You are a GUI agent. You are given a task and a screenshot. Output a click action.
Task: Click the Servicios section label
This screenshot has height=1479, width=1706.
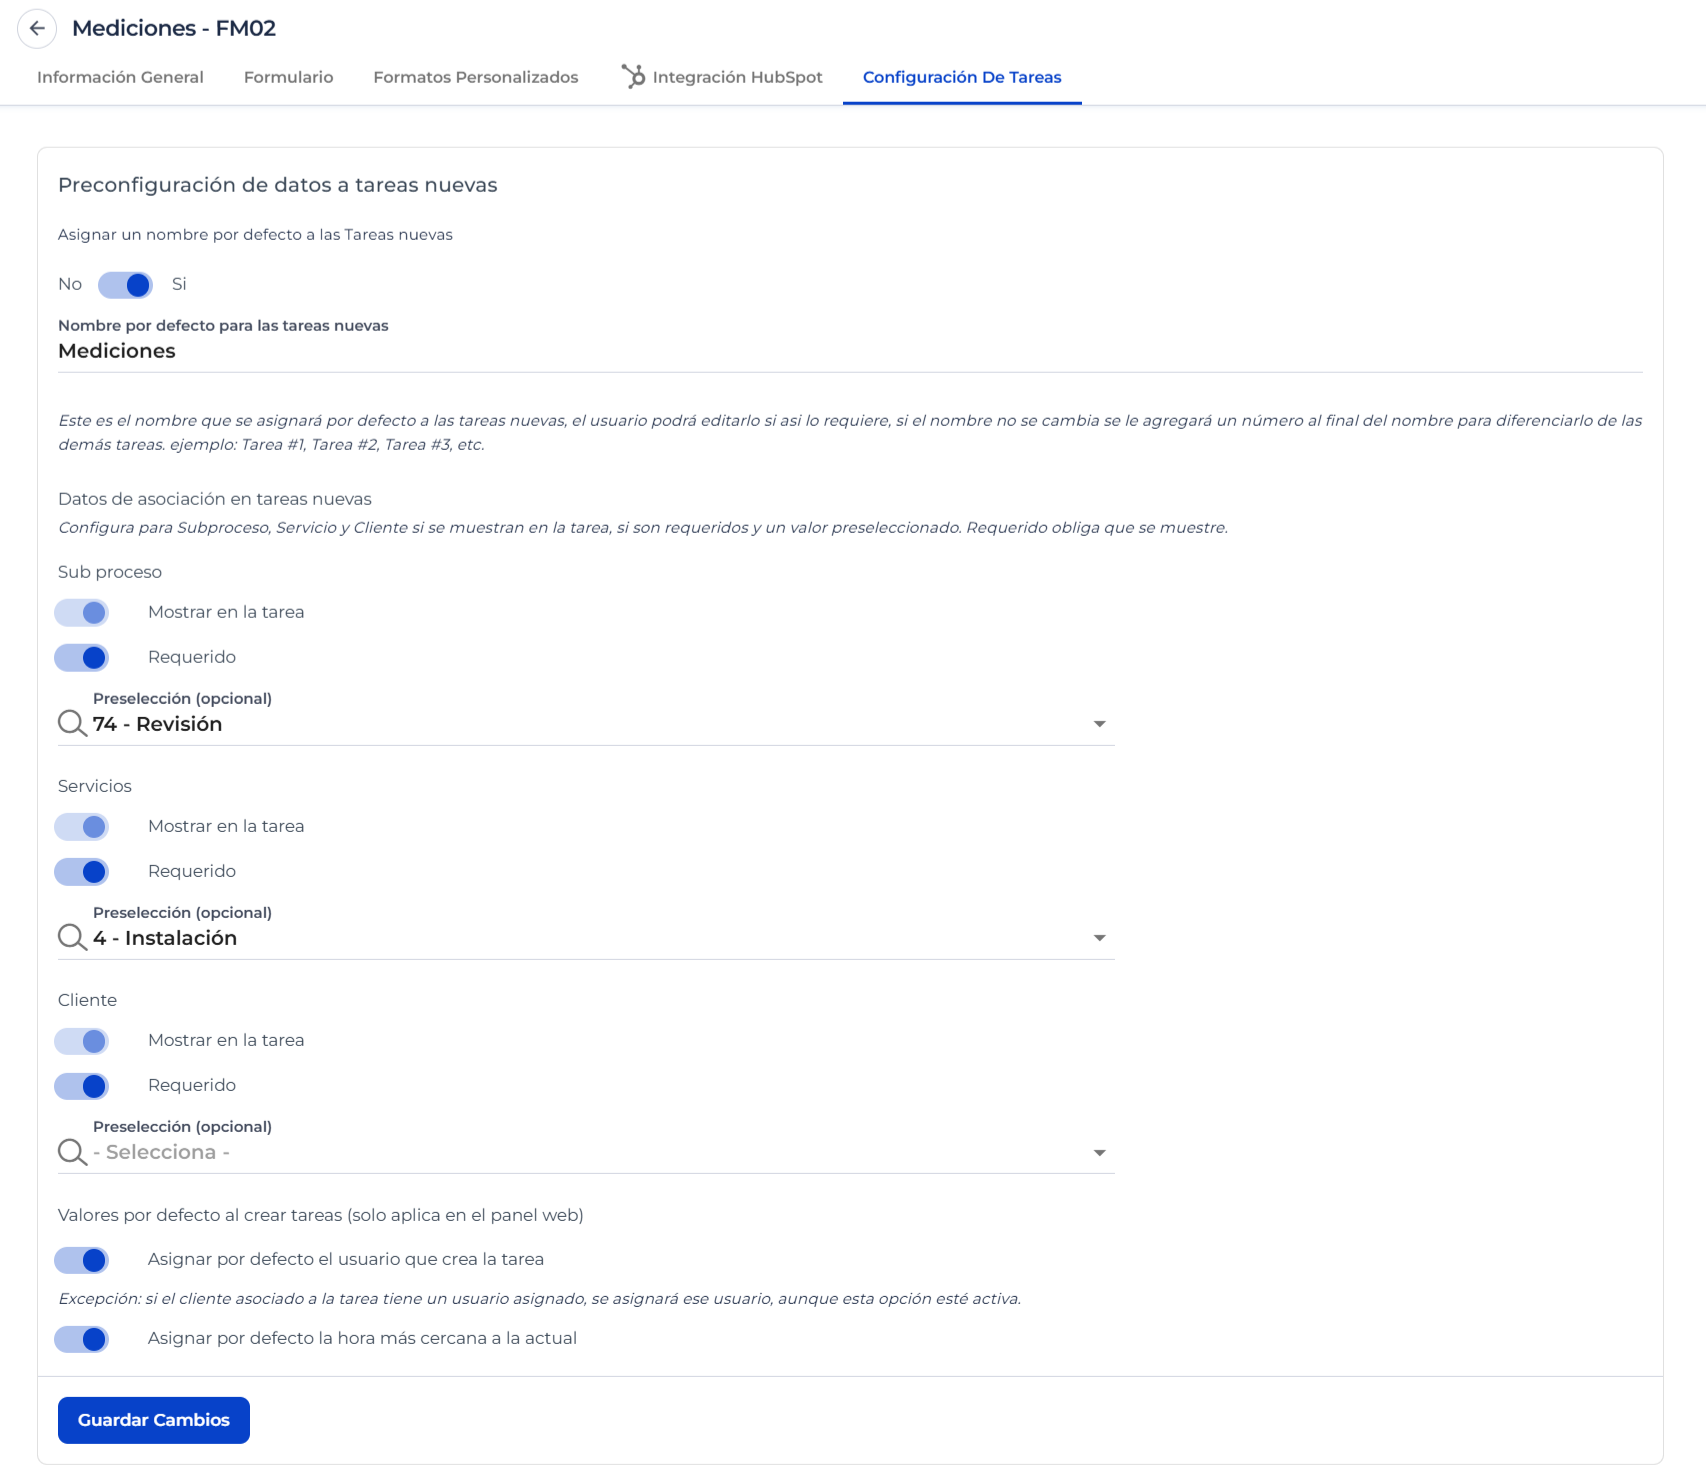coord(95,786)
